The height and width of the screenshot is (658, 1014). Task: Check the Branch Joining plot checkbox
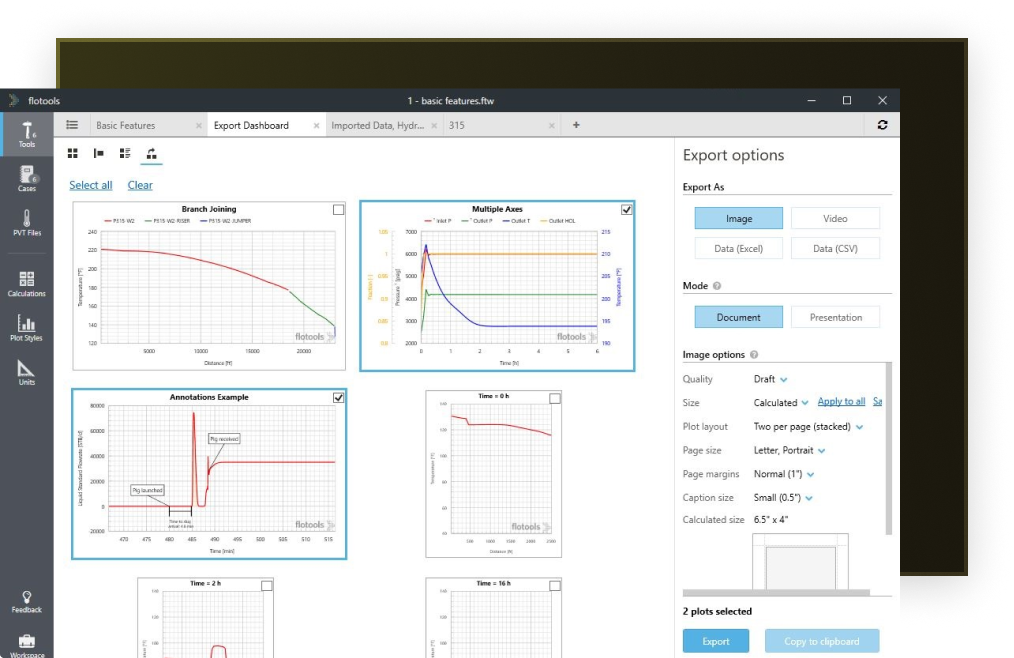pos(338,210)
